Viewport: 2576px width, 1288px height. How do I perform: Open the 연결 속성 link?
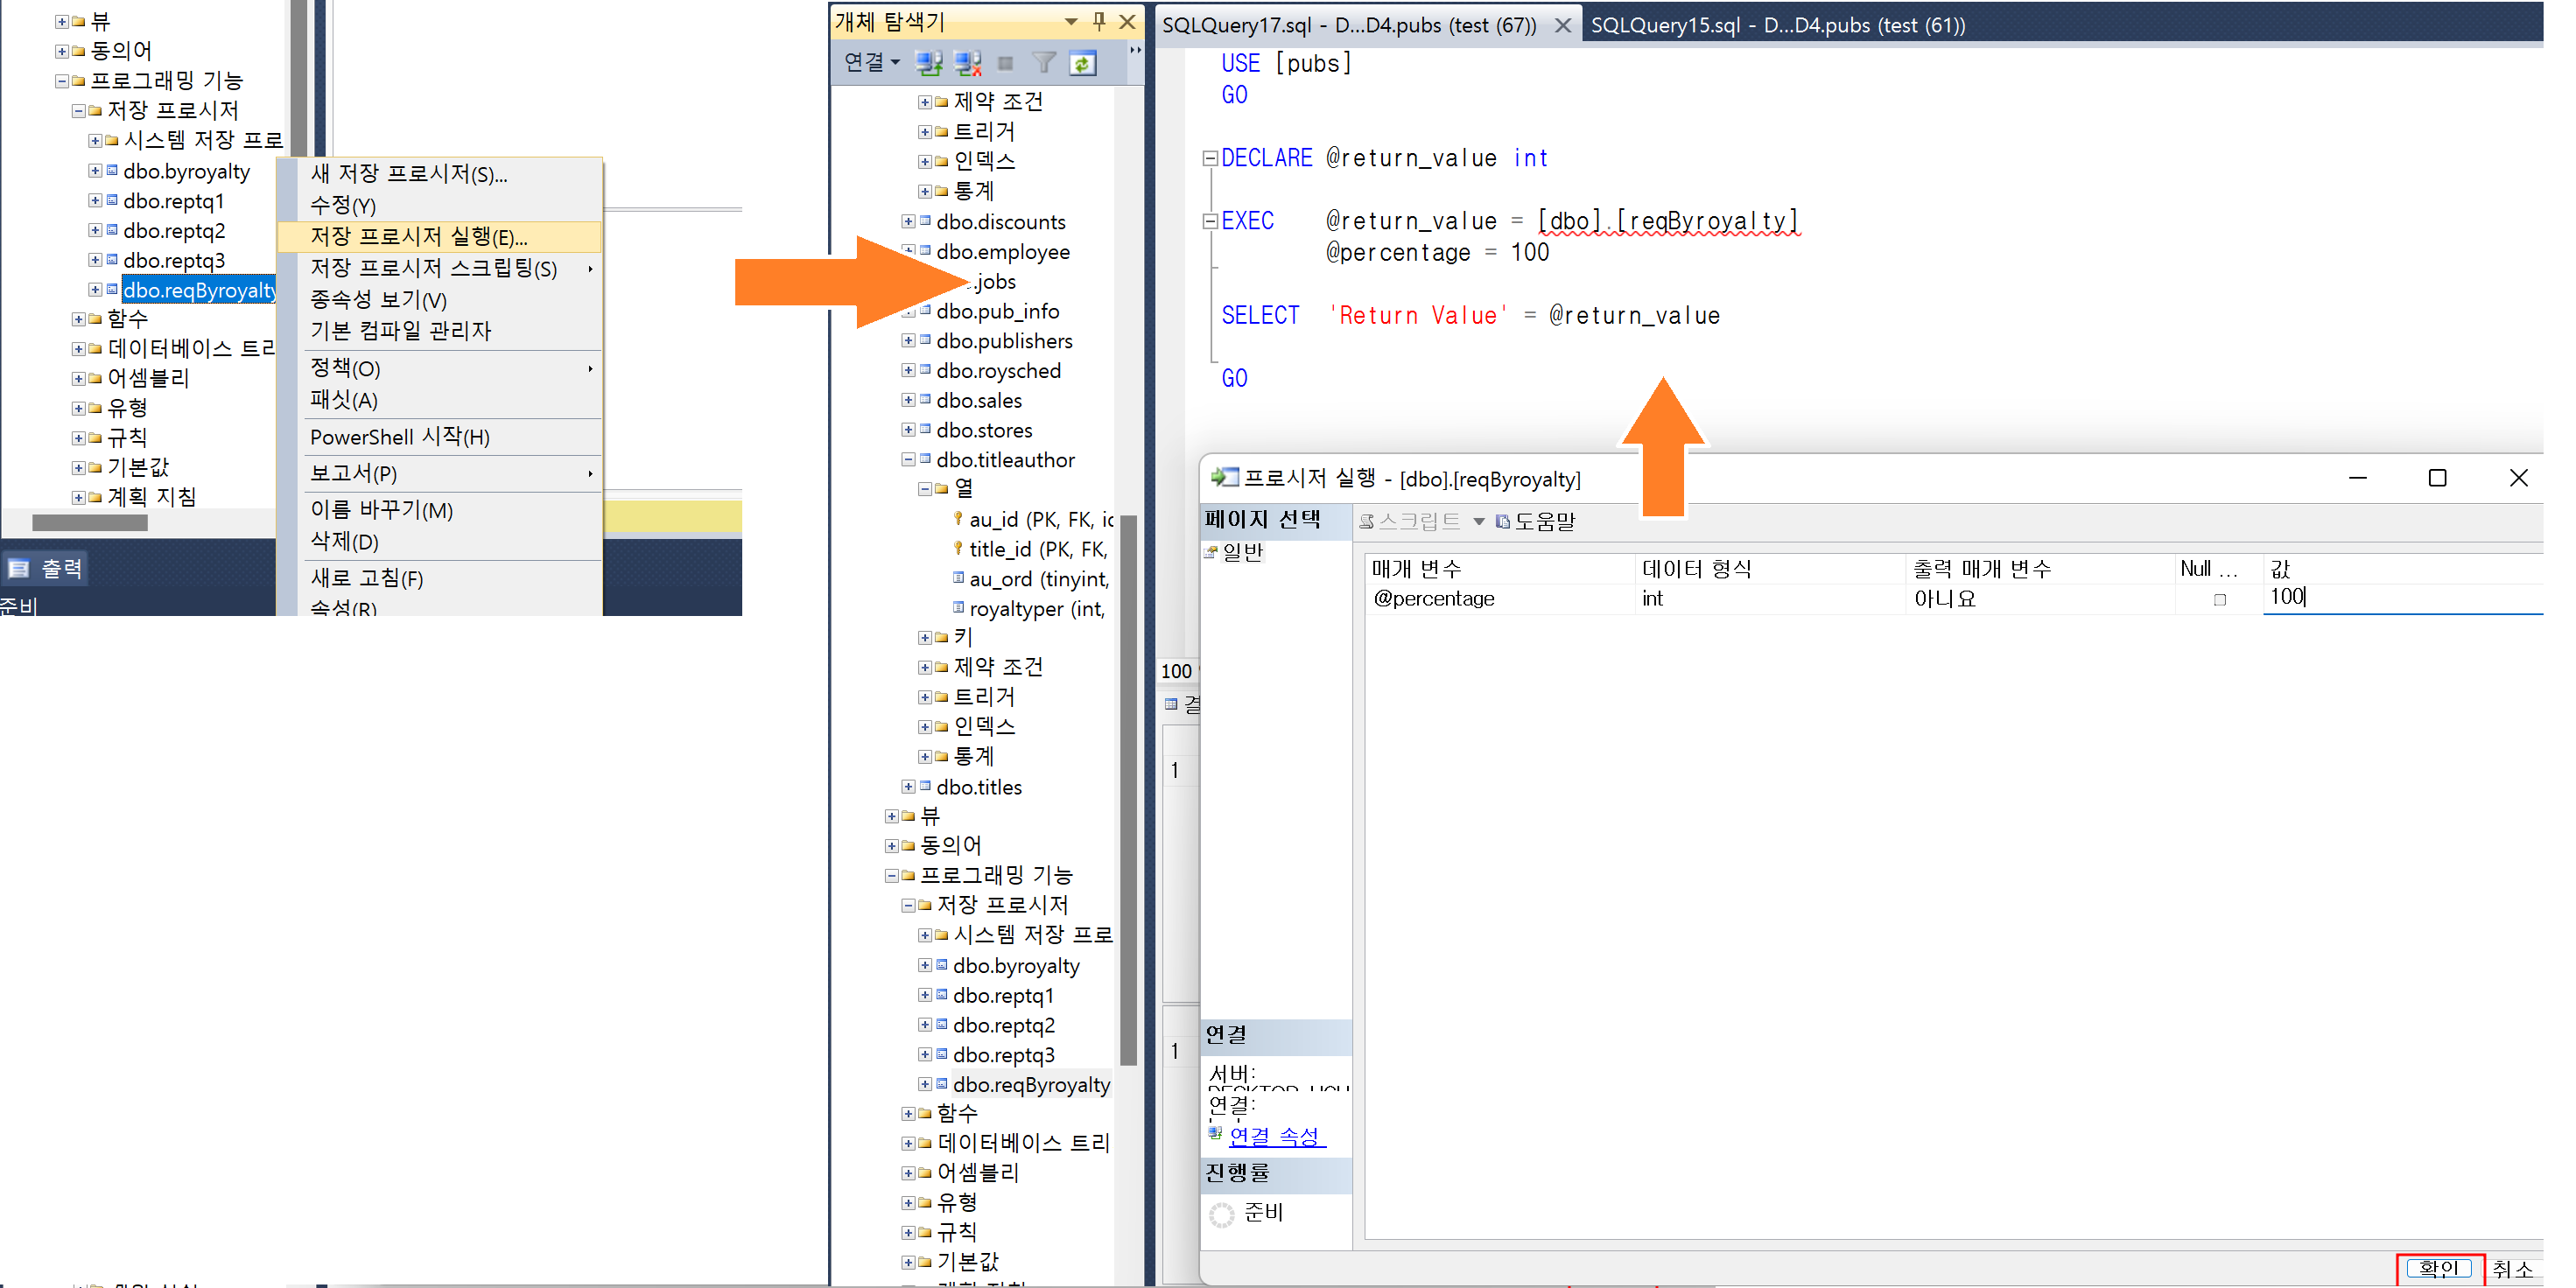pos(1275,1135)
